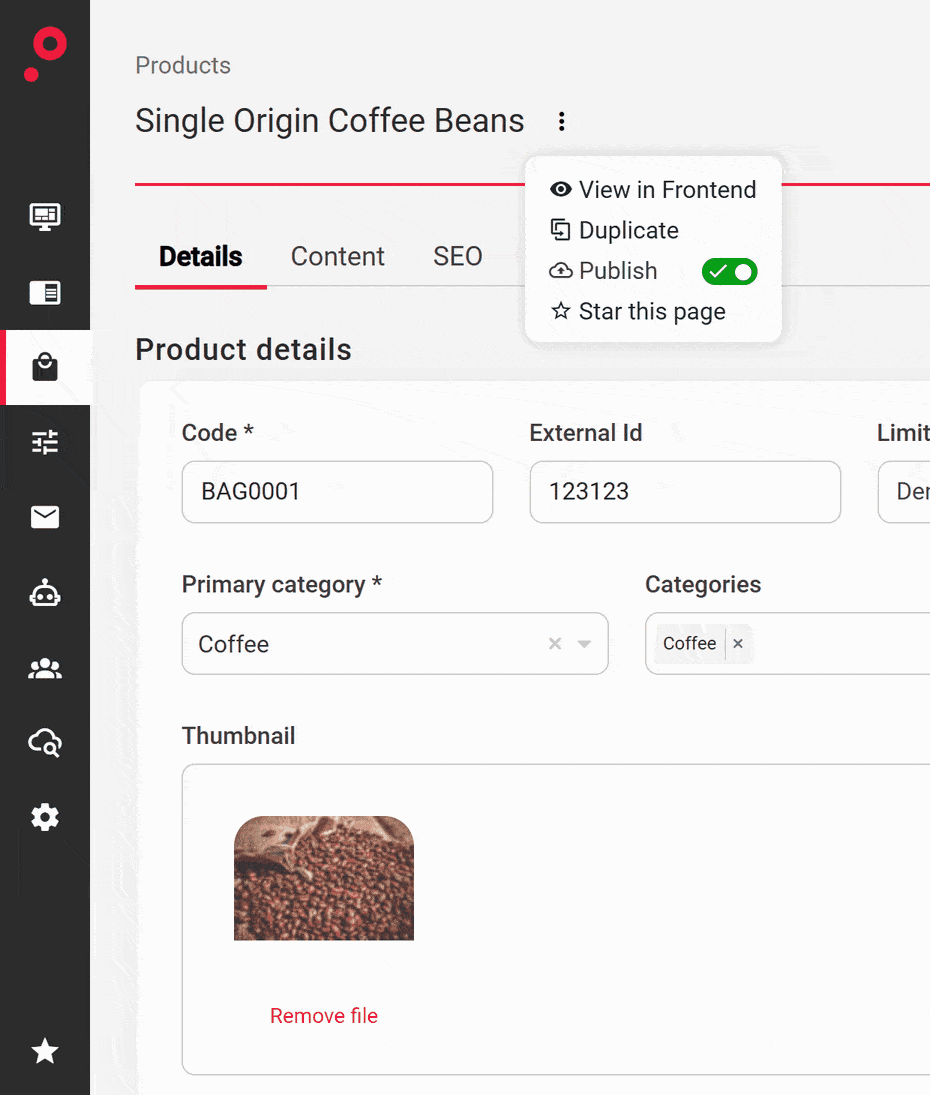This screenshot has height=1095, width=930.
Task: Open the cloud search icon in sidebar
Action: [45, 742]
